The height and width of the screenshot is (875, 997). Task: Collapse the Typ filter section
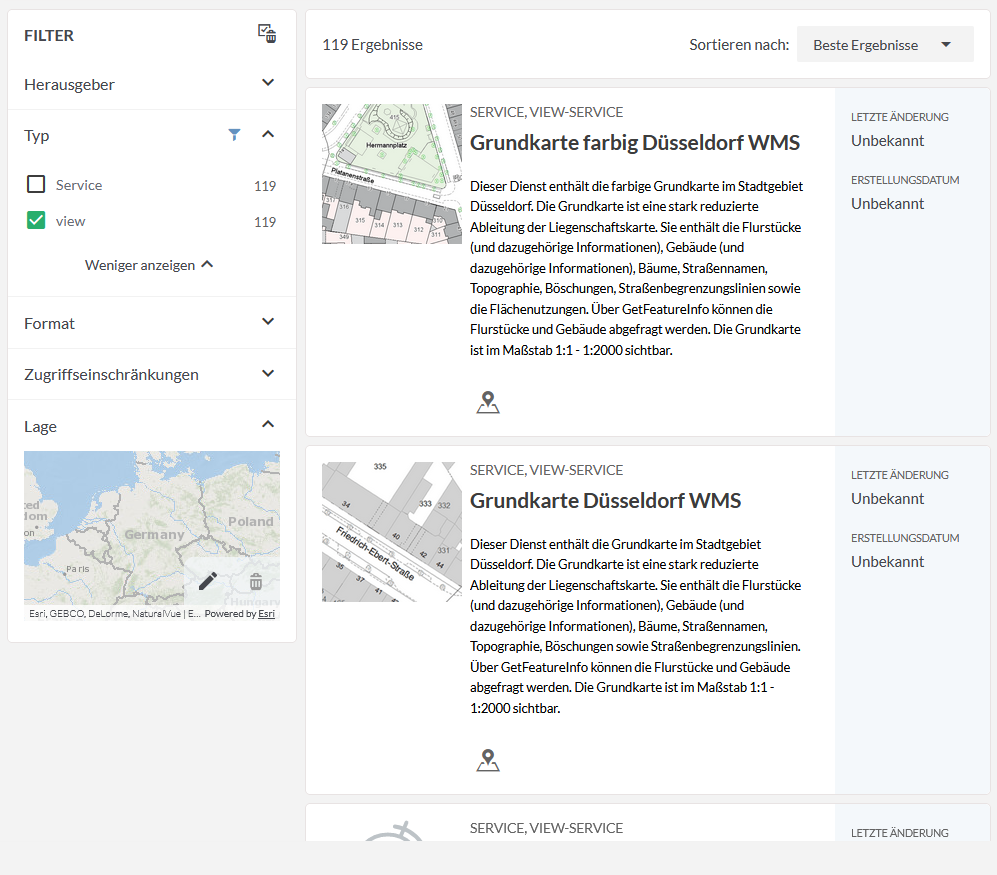(x=267, y=134)
